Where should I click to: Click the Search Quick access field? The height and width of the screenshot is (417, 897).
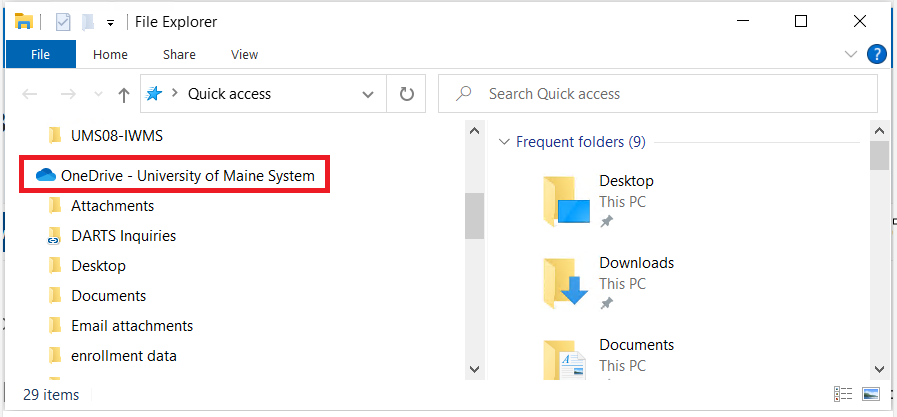[x=658, y=94]
